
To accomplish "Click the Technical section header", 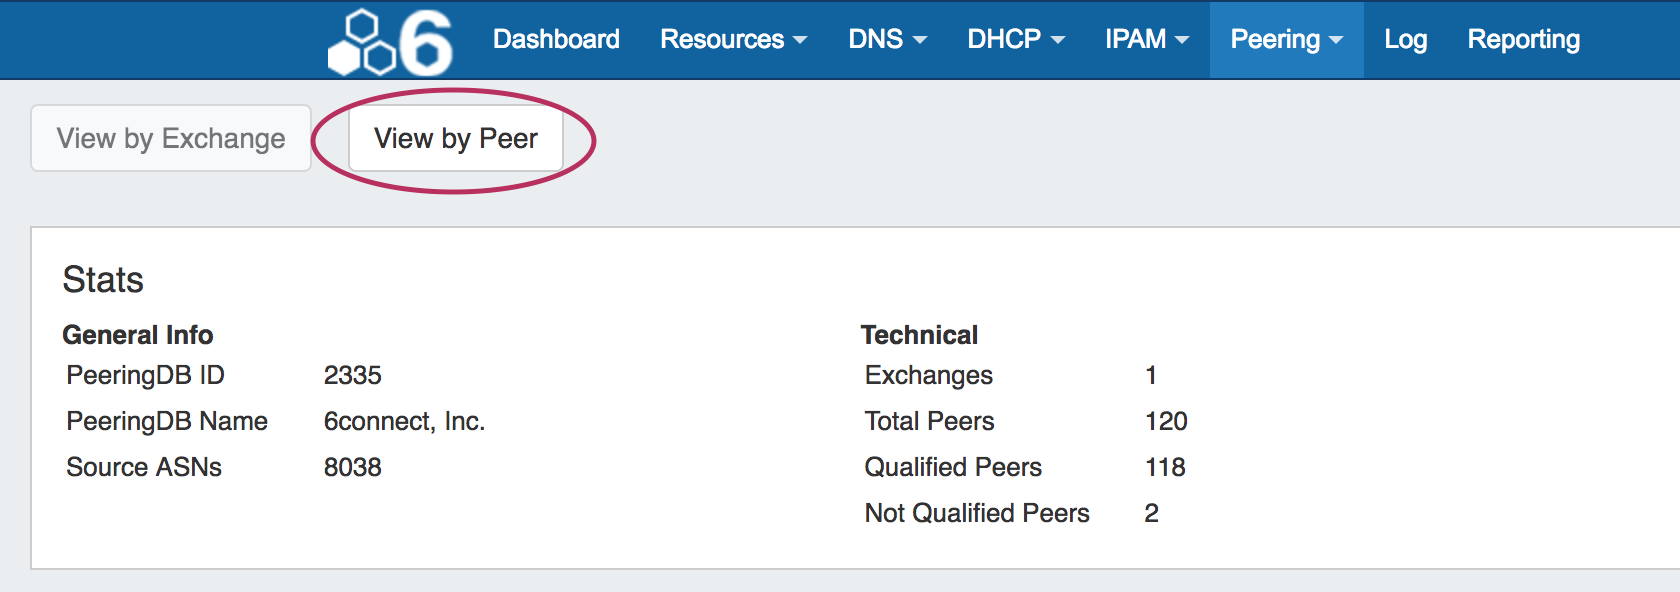I will [x=919, y=335].
